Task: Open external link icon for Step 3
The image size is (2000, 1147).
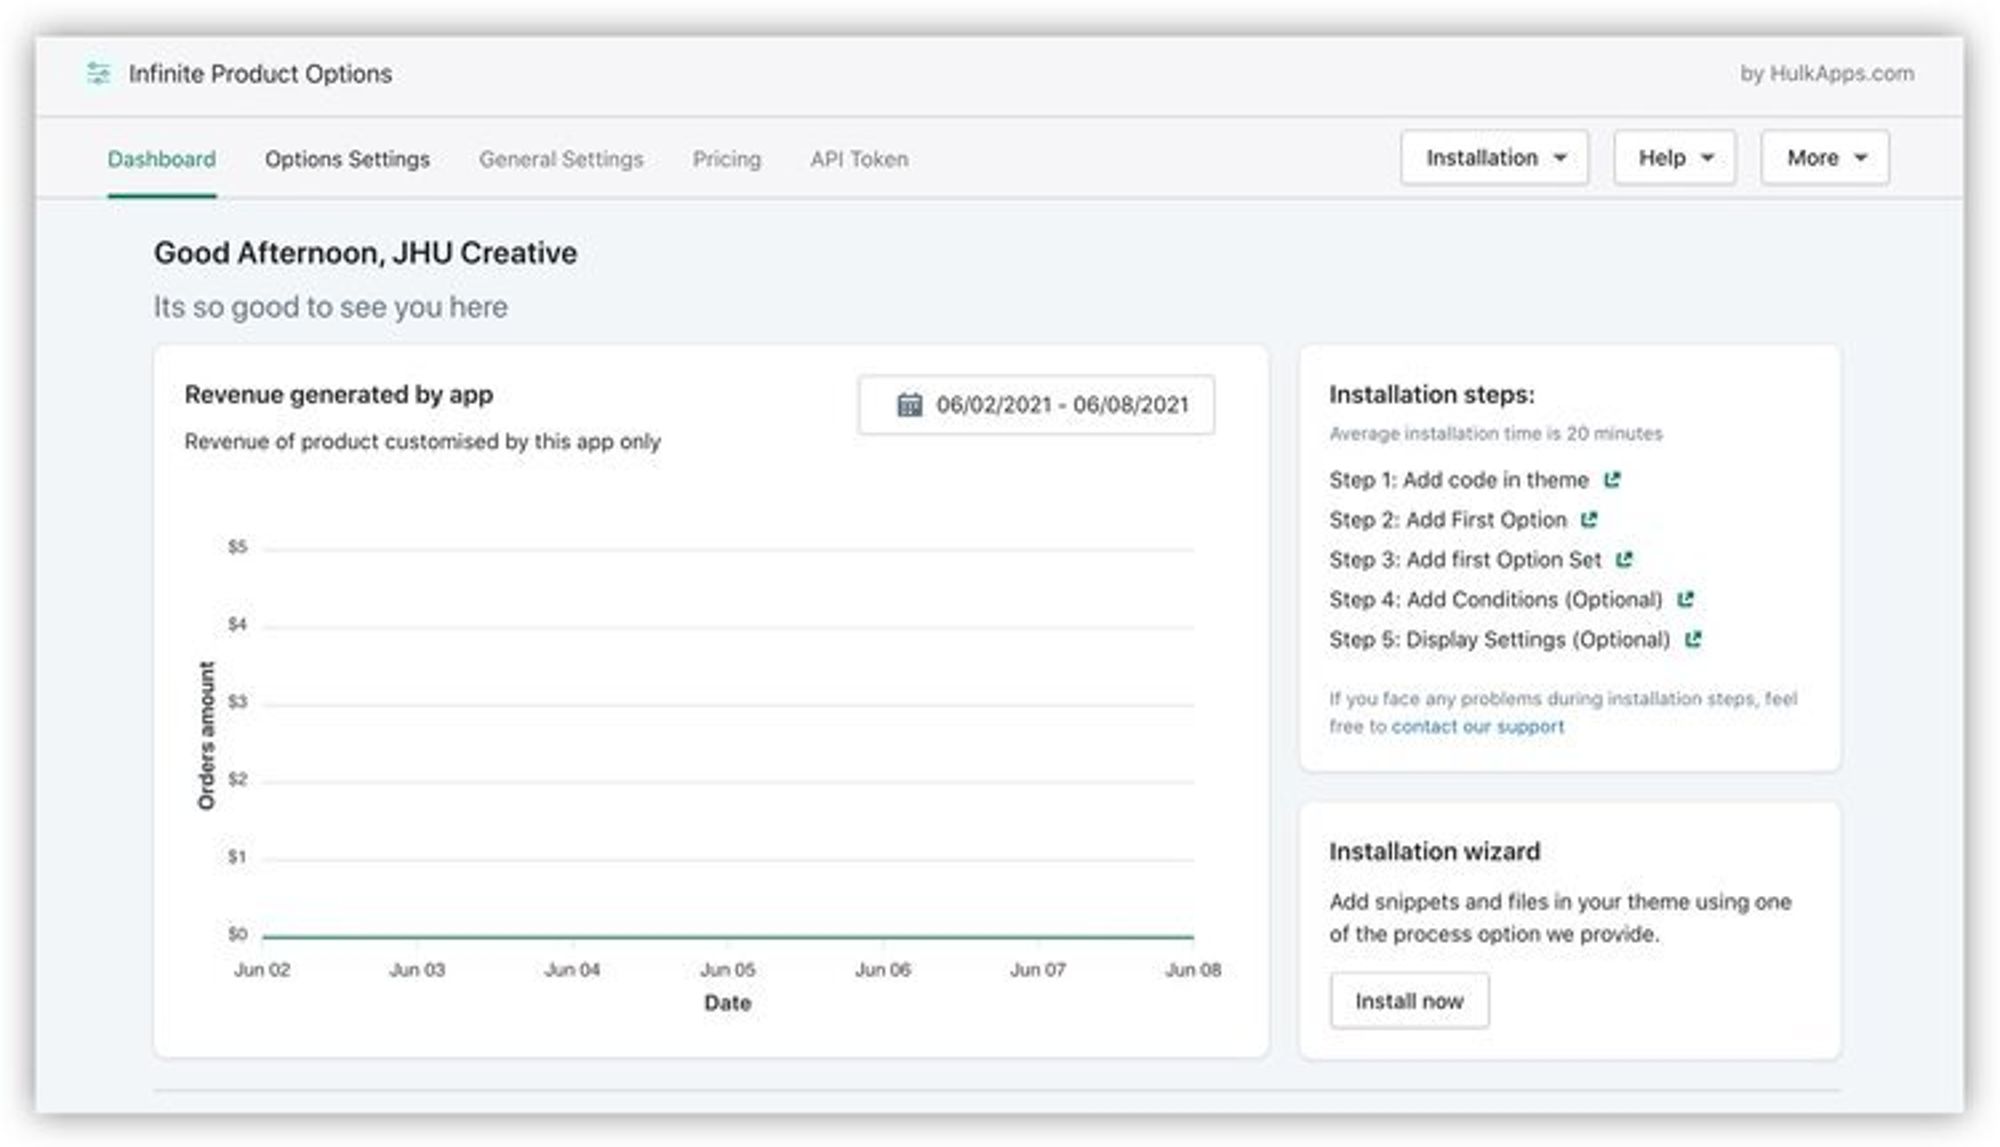Action: pos(1624,560)
